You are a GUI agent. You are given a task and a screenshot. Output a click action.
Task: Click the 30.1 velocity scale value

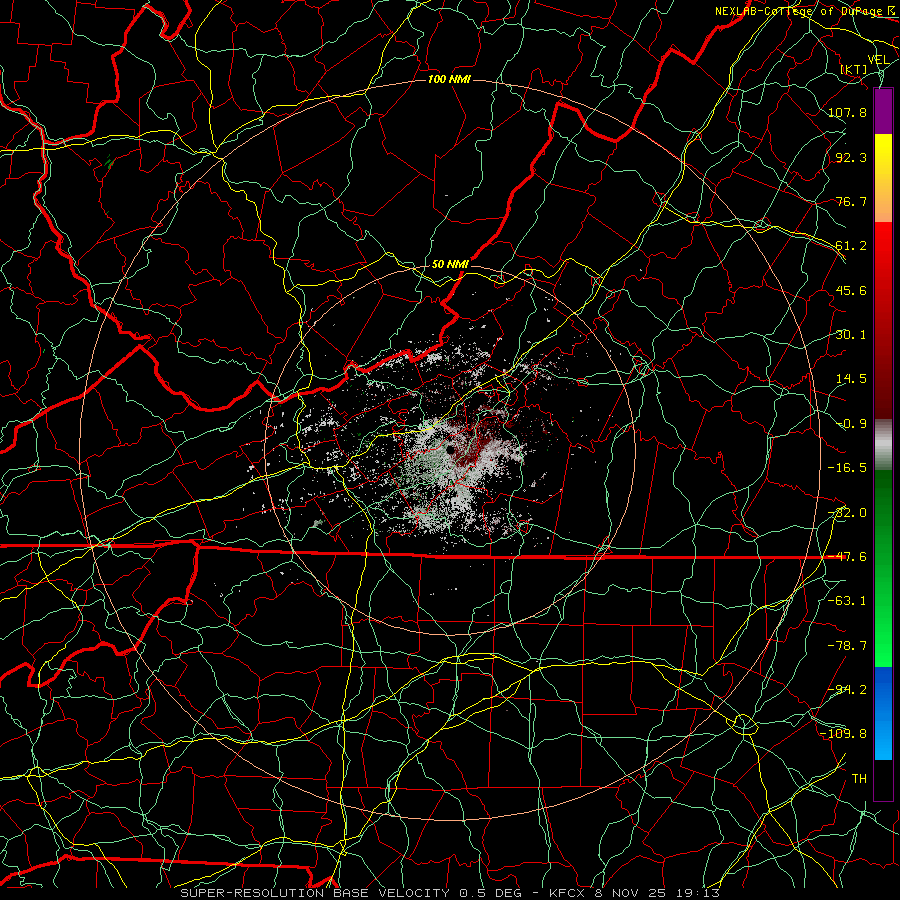click(851, 335)
